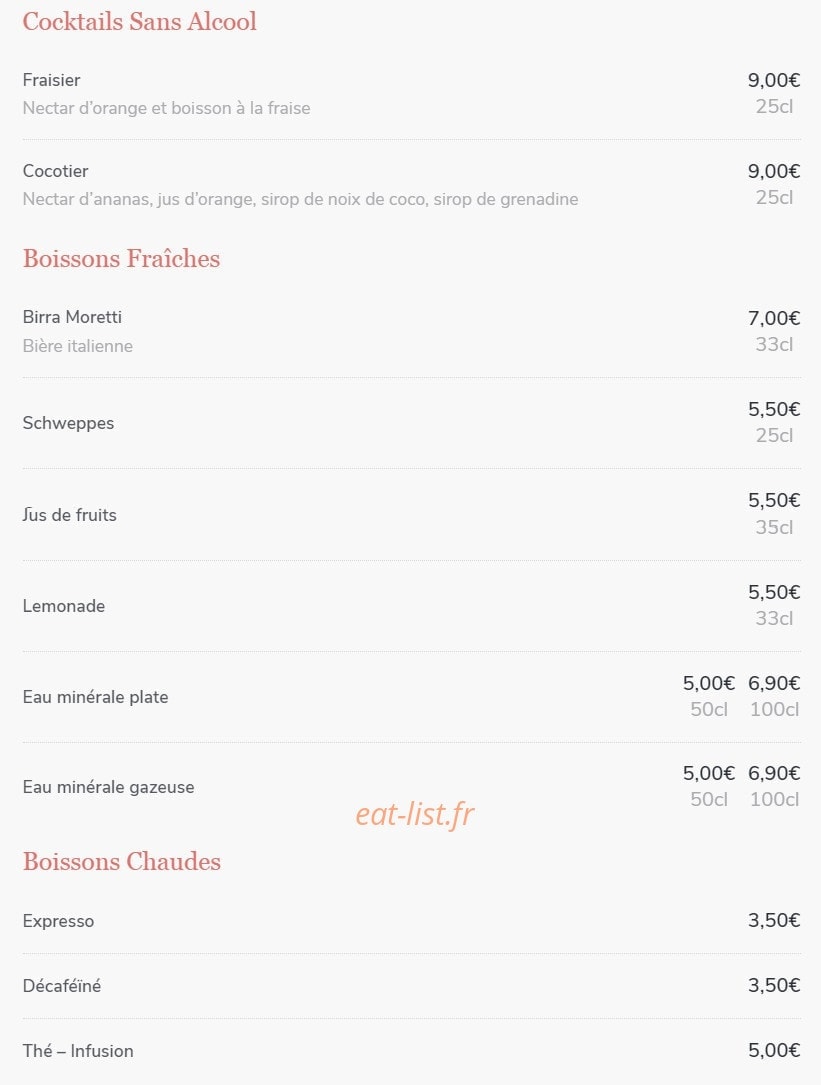821x1085 pixels.
Task: Click the Cocktails Sans Alcool heading
Action: pos(139,21)
